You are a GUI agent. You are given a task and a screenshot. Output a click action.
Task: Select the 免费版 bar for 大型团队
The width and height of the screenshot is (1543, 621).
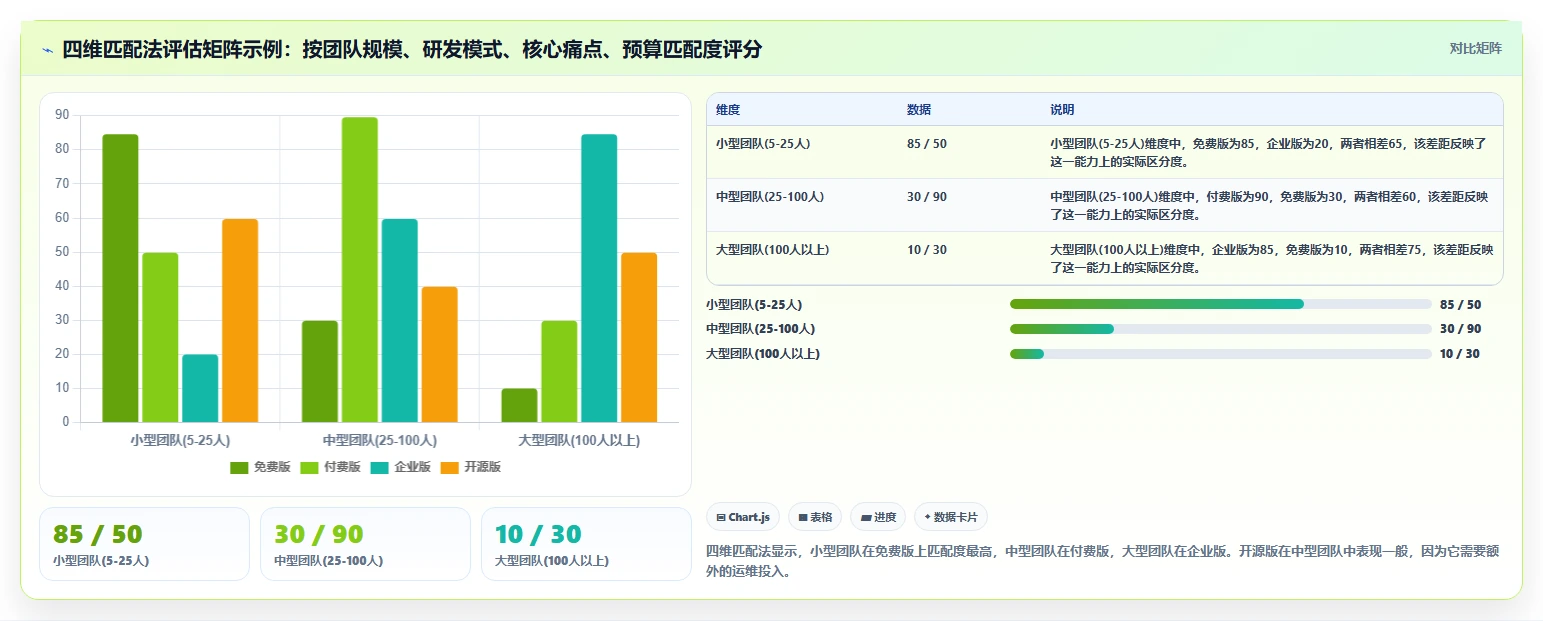(519, 405)
